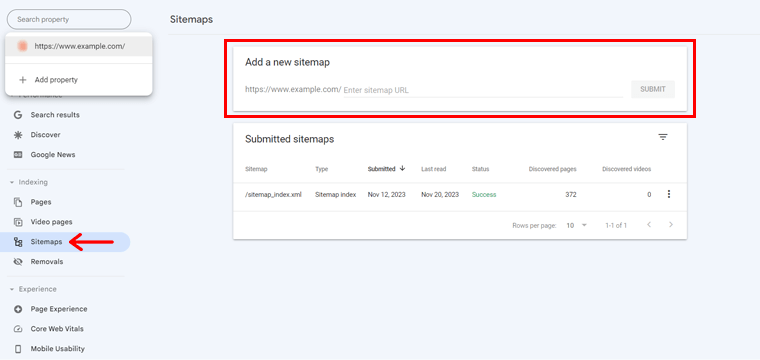Collapse the Indexing section
This screenshot has width=760, height=360.
[29, 182]
